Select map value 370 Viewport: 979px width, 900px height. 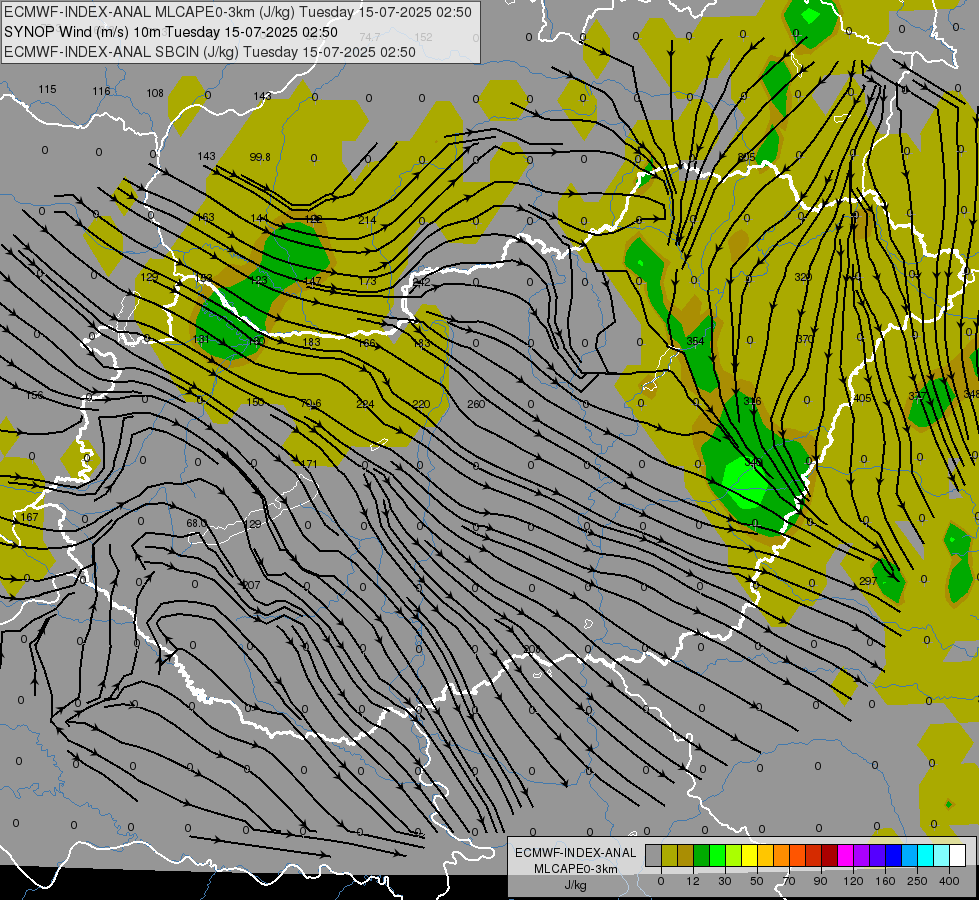[805, 339]
